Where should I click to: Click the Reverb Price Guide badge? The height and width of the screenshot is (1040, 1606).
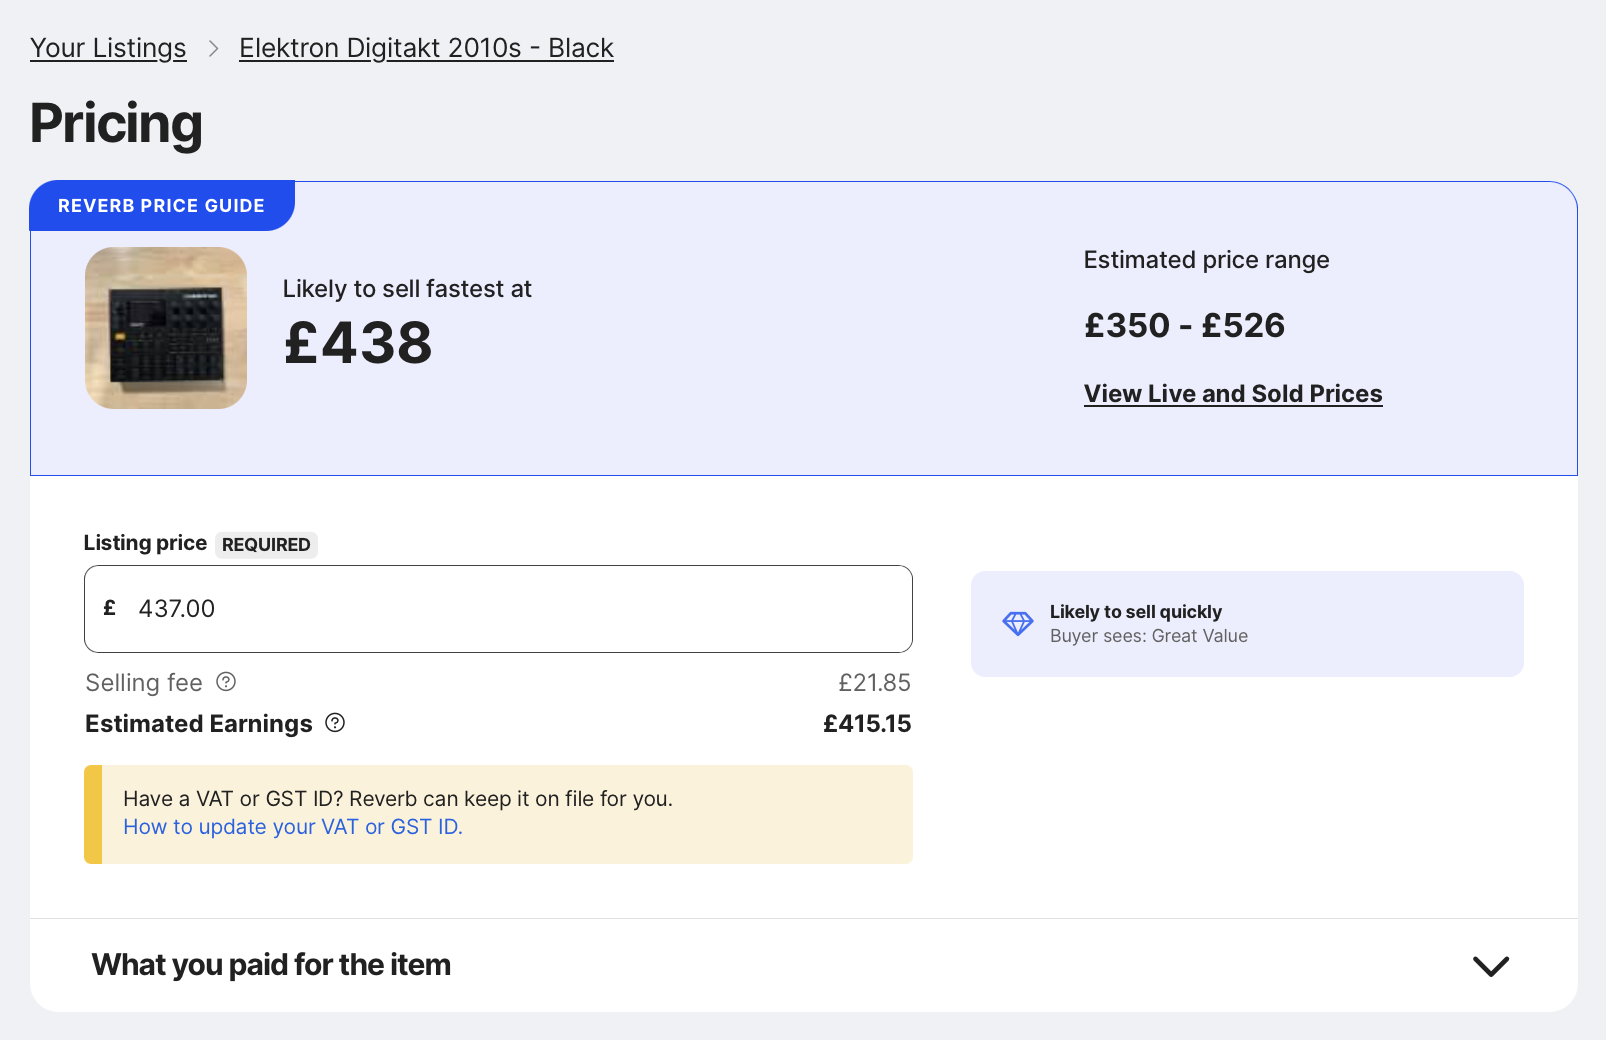(161, 205)
